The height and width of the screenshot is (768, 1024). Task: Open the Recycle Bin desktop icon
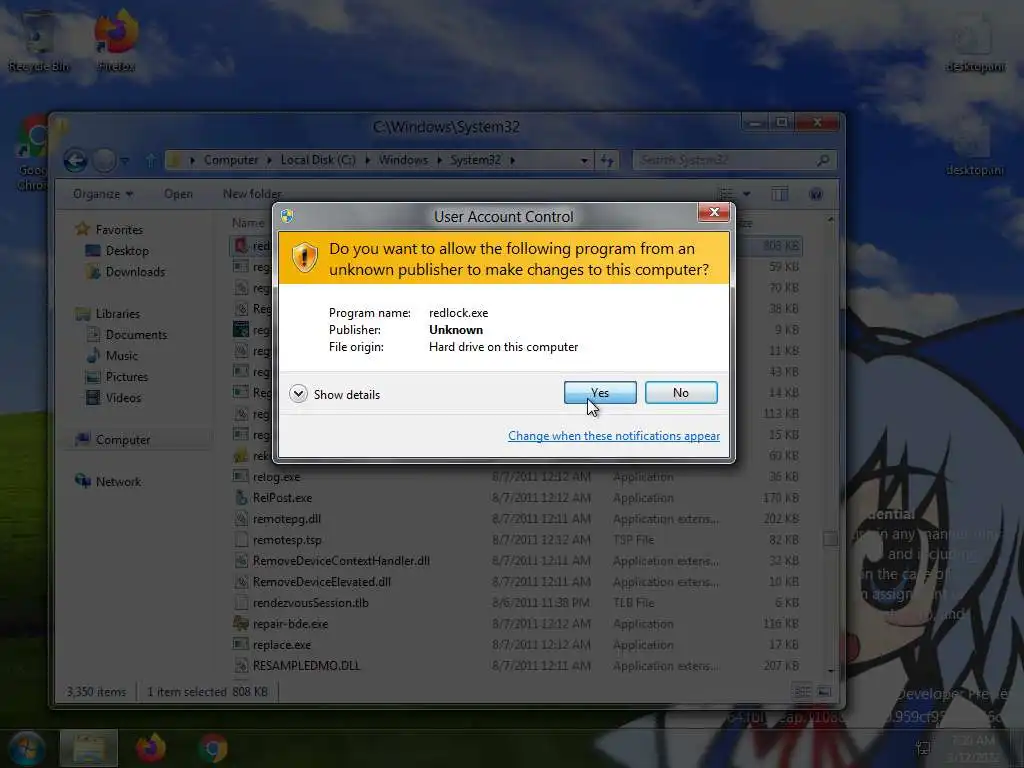pyautogui.click(x=39, y=40)
